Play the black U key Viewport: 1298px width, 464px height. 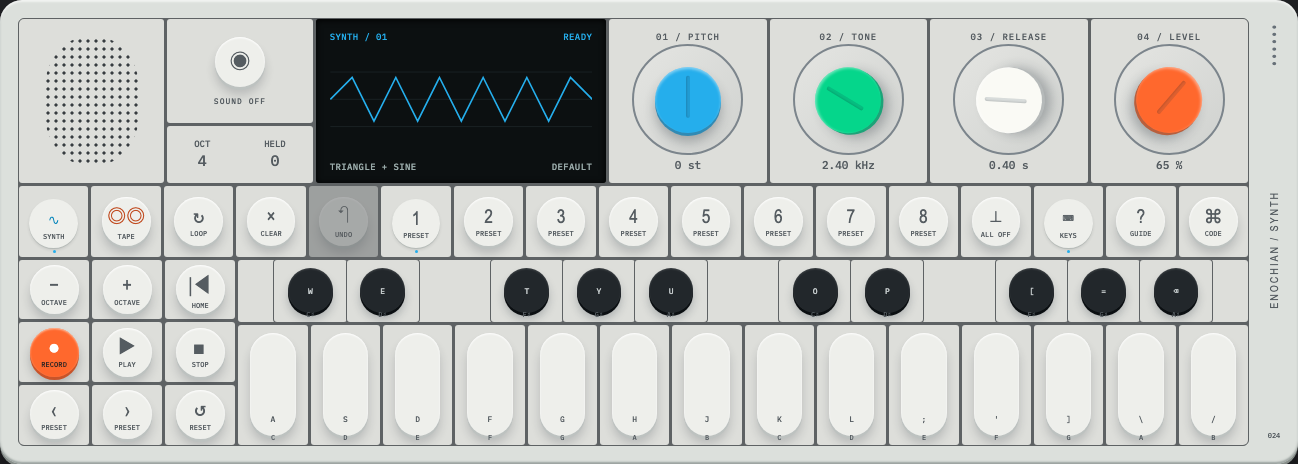click(671, 291)
